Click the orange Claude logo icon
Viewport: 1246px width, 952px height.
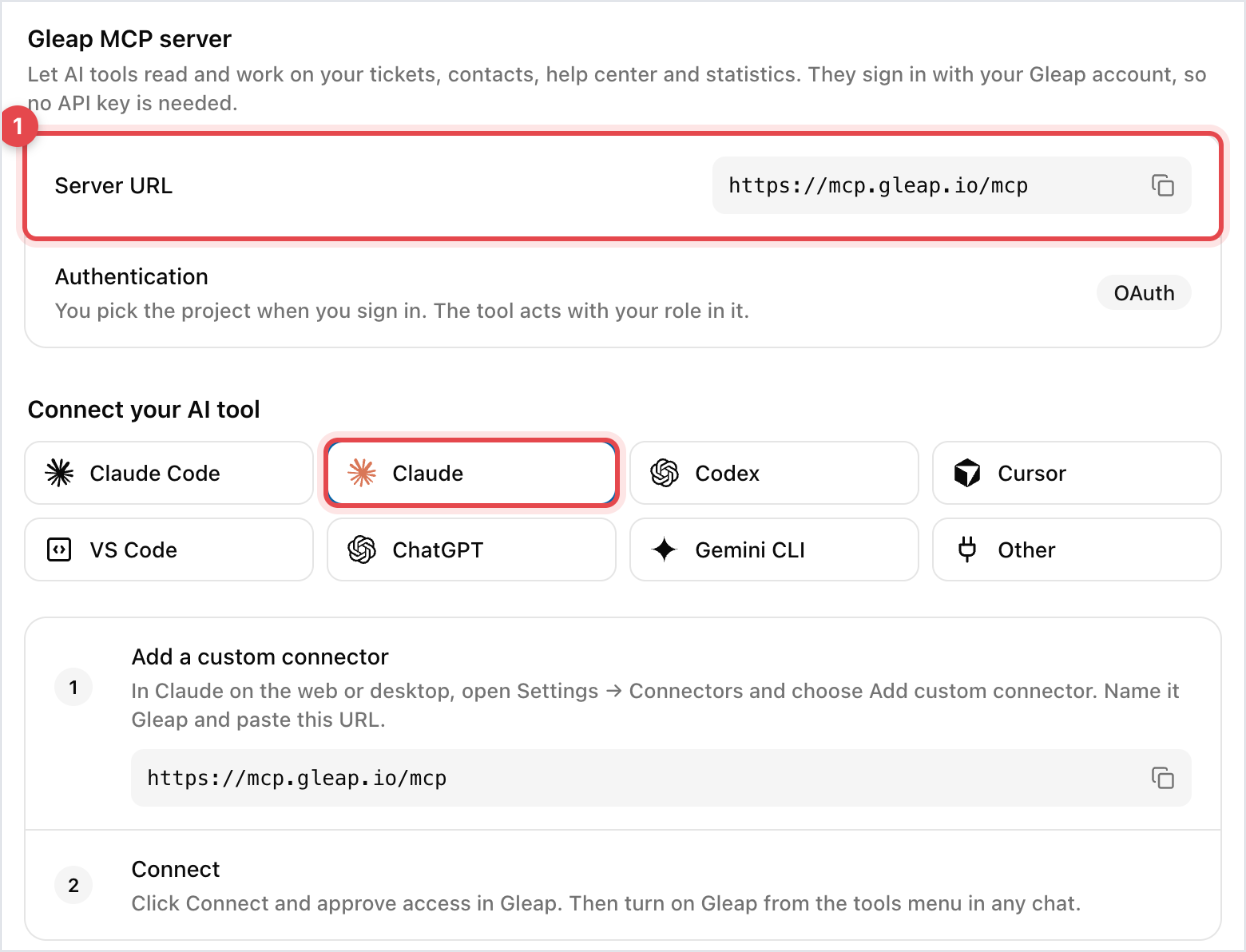tap(361, 473)
